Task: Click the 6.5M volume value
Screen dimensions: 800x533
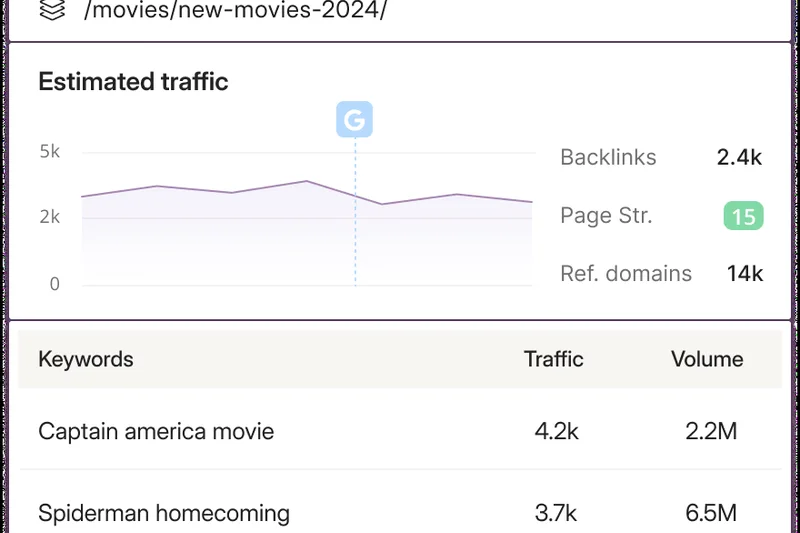Action: coord(713,514)
